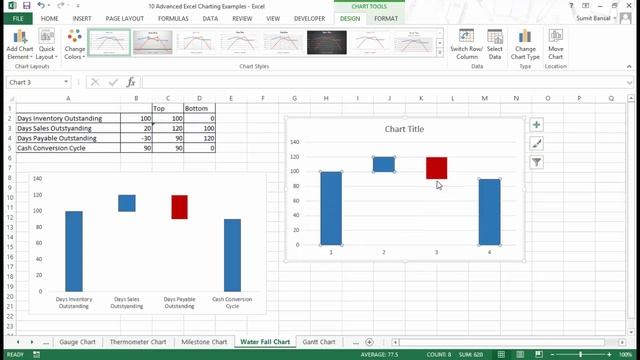Switch to the FORMULAS tab
Screen dimensions: 640x360
point(173,19)
